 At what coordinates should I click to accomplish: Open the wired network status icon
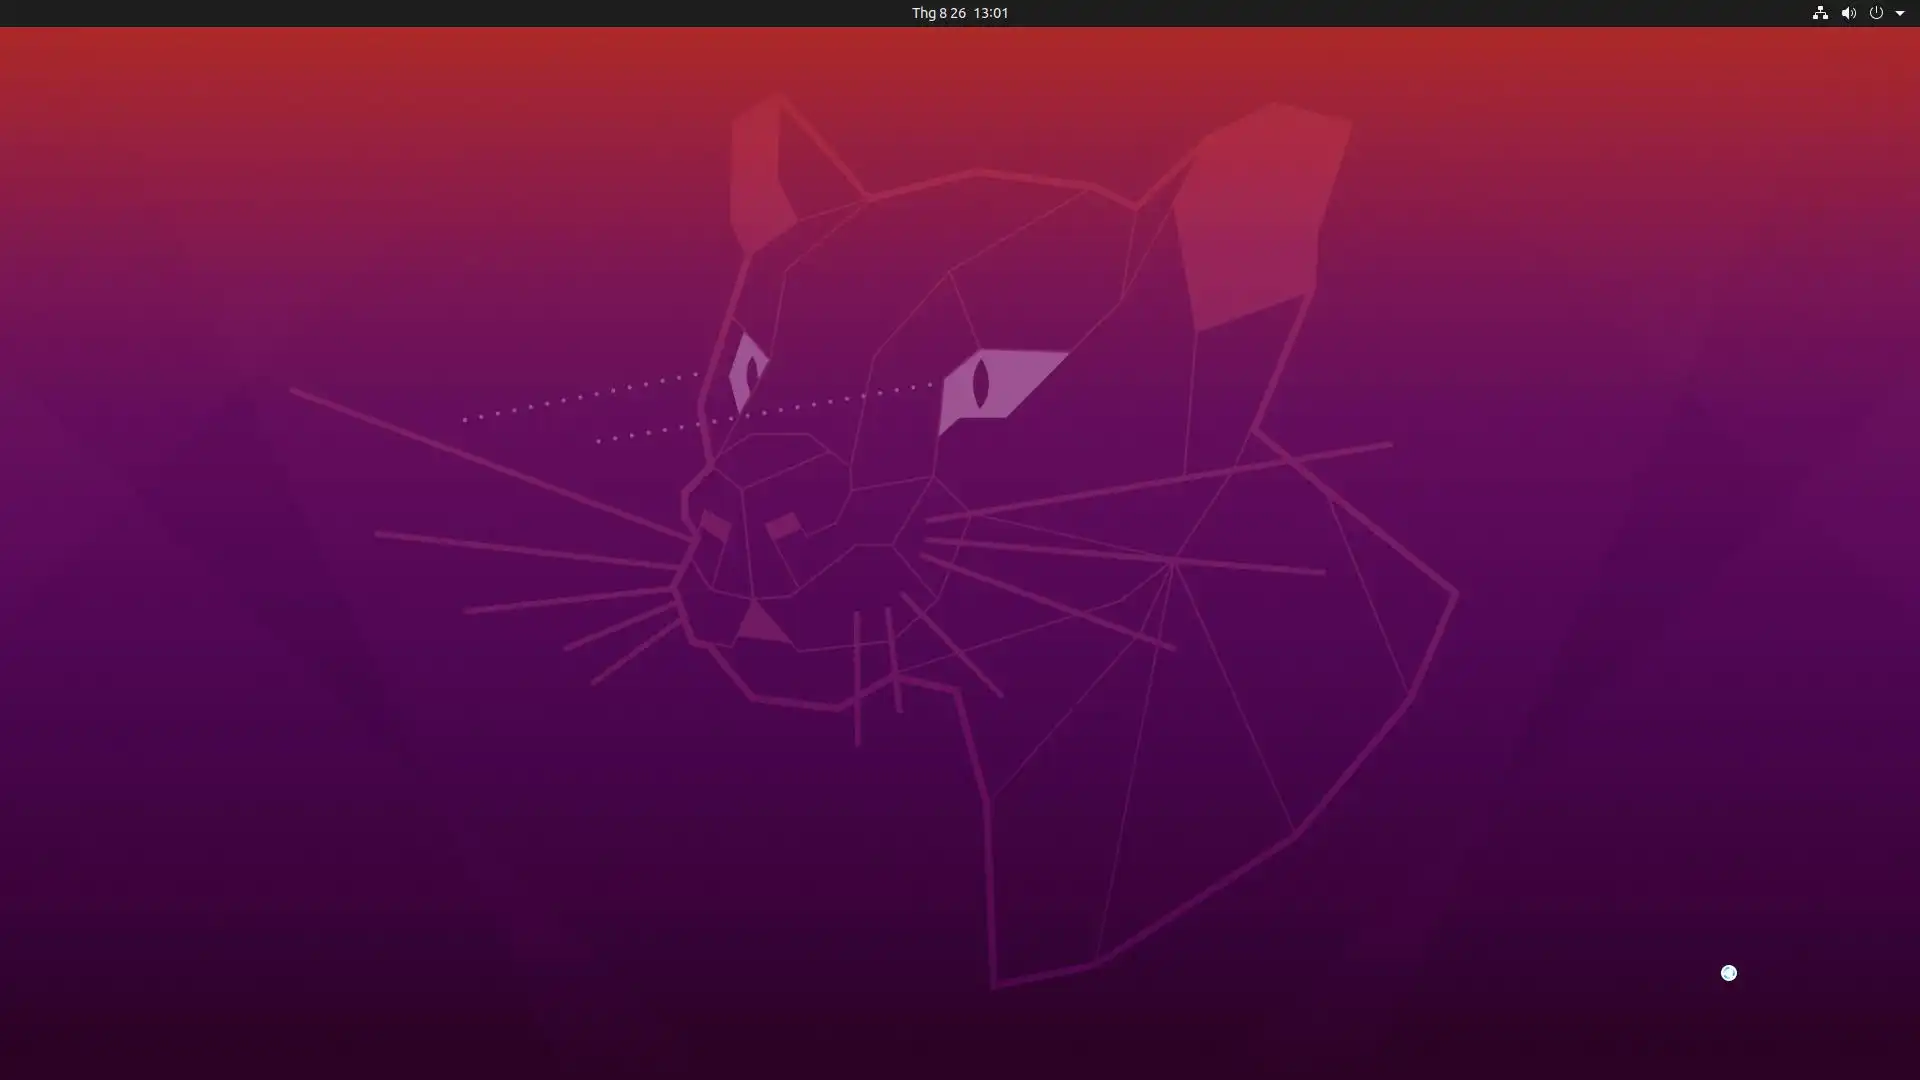[x=1820, y=13]
